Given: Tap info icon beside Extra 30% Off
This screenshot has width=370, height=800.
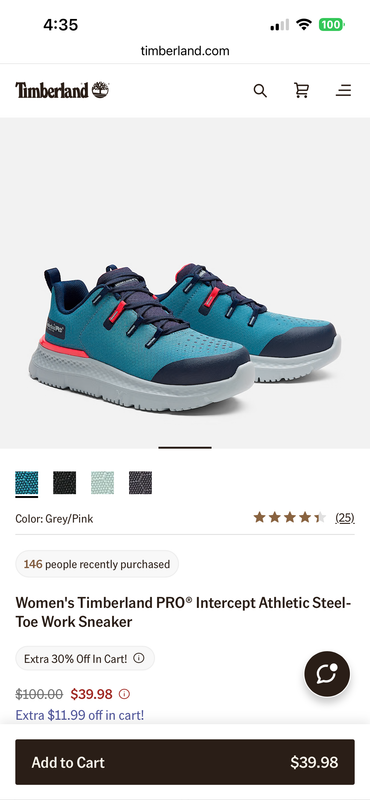Looking at the screenshot, I should pyautogui.click(x=139, y=658).
